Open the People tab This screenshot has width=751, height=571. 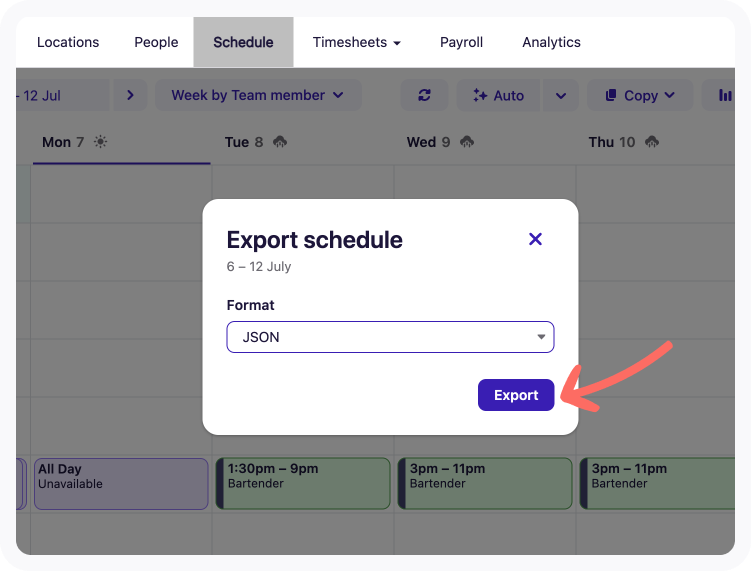pos(156,42)
